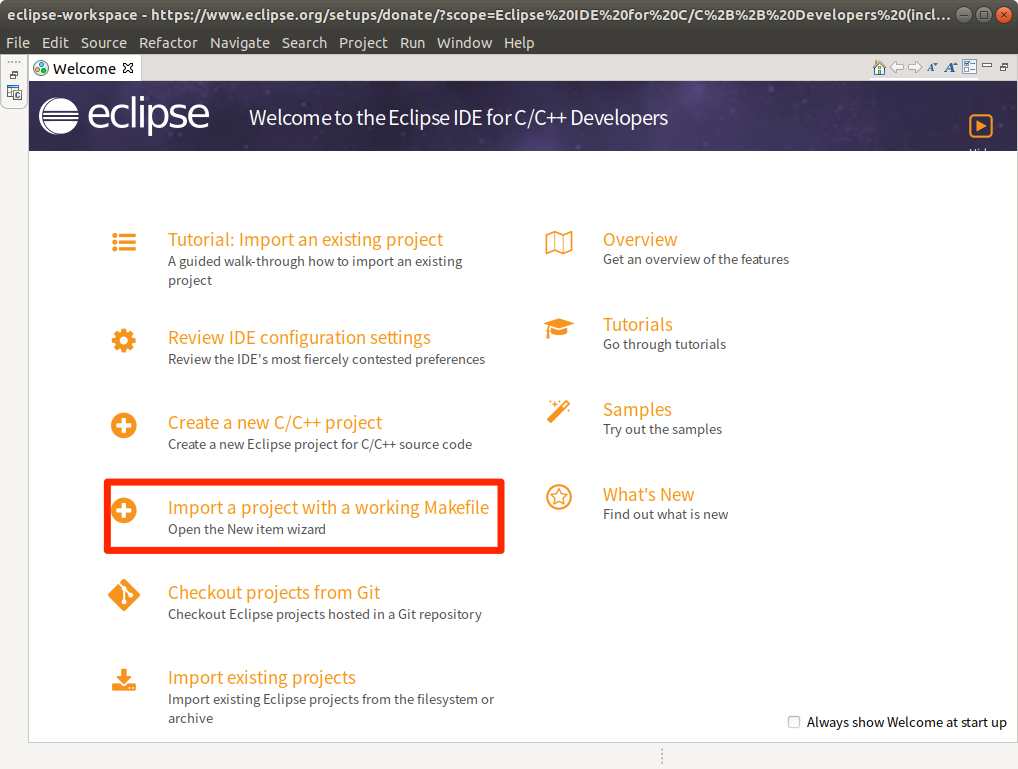Click the map icon beside Overview
The height and width of the screenshot is (769, 1018).
558,243
